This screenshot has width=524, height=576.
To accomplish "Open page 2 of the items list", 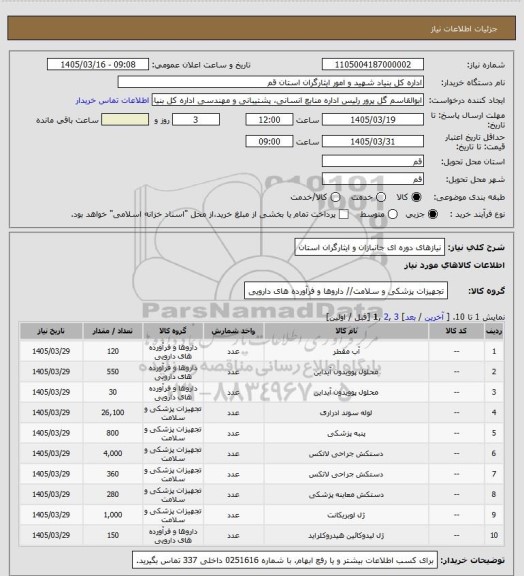I will tap(386, 317).
